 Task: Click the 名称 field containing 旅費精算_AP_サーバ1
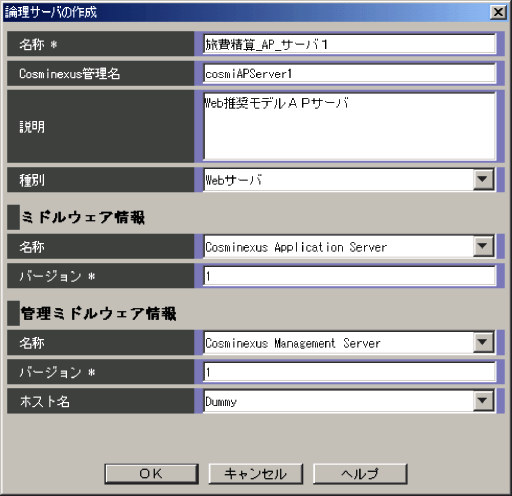coord(349,44)
